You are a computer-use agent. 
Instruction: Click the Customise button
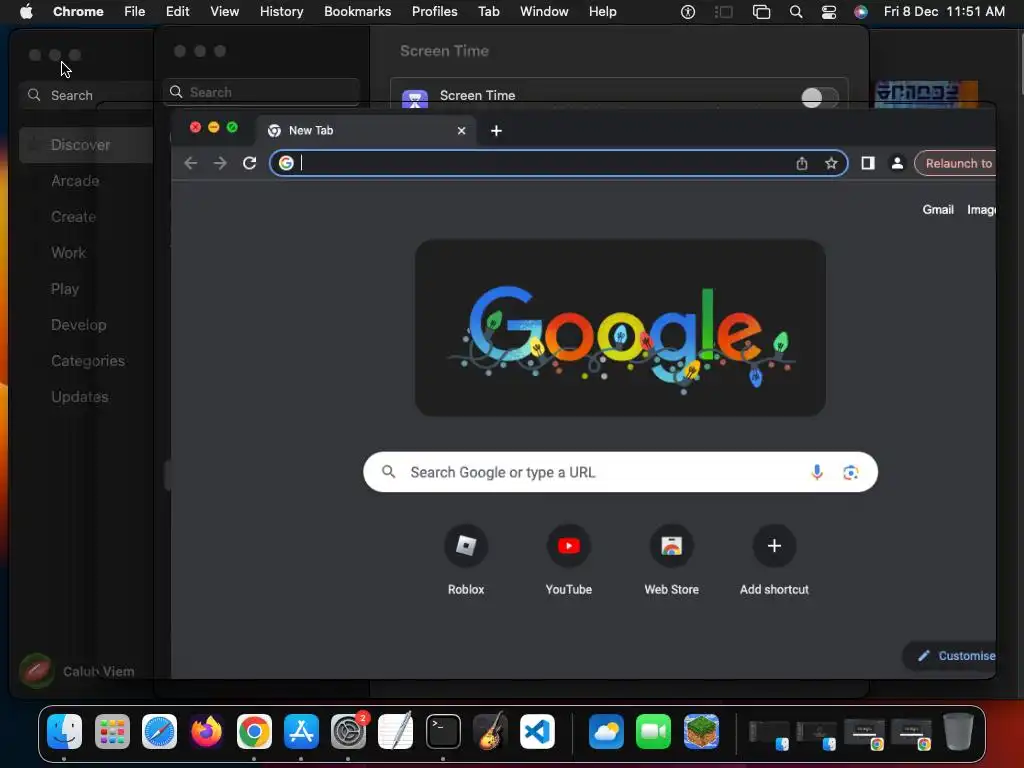click(x=952, y=656)
